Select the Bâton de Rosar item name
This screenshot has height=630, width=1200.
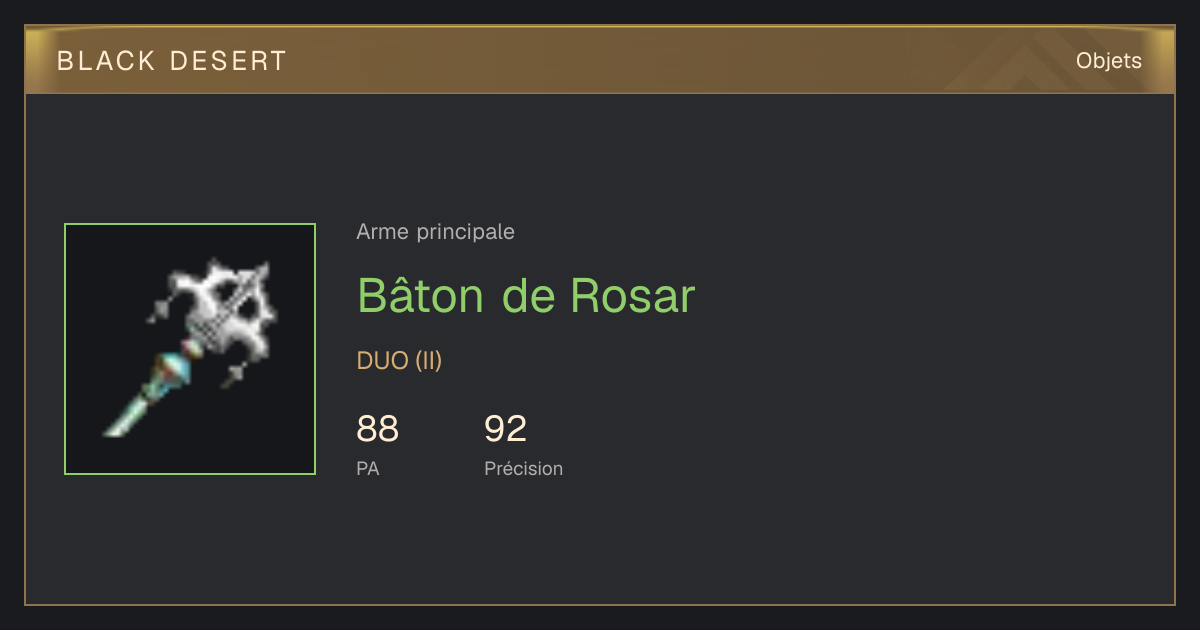click(x=526, y=295)
